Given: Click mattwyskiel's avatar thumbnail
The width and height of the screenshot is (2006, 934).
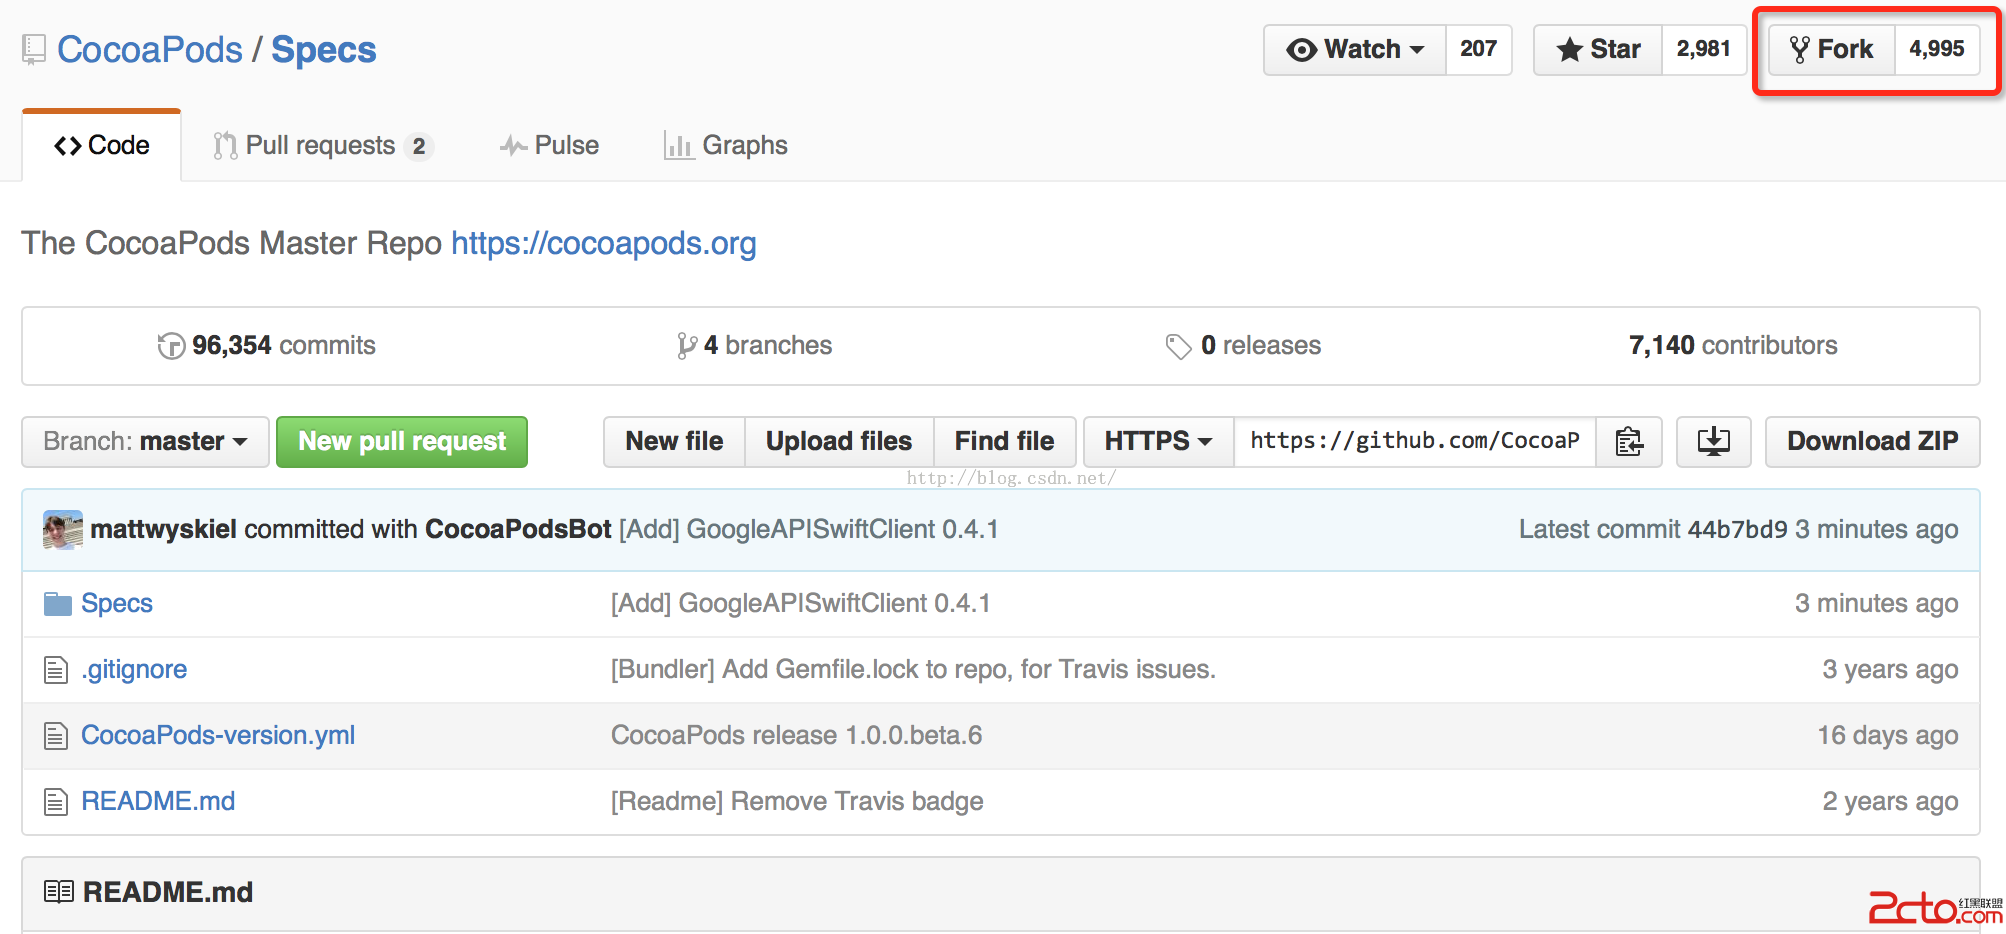Looking at the screenshot, I should [62, 529].
